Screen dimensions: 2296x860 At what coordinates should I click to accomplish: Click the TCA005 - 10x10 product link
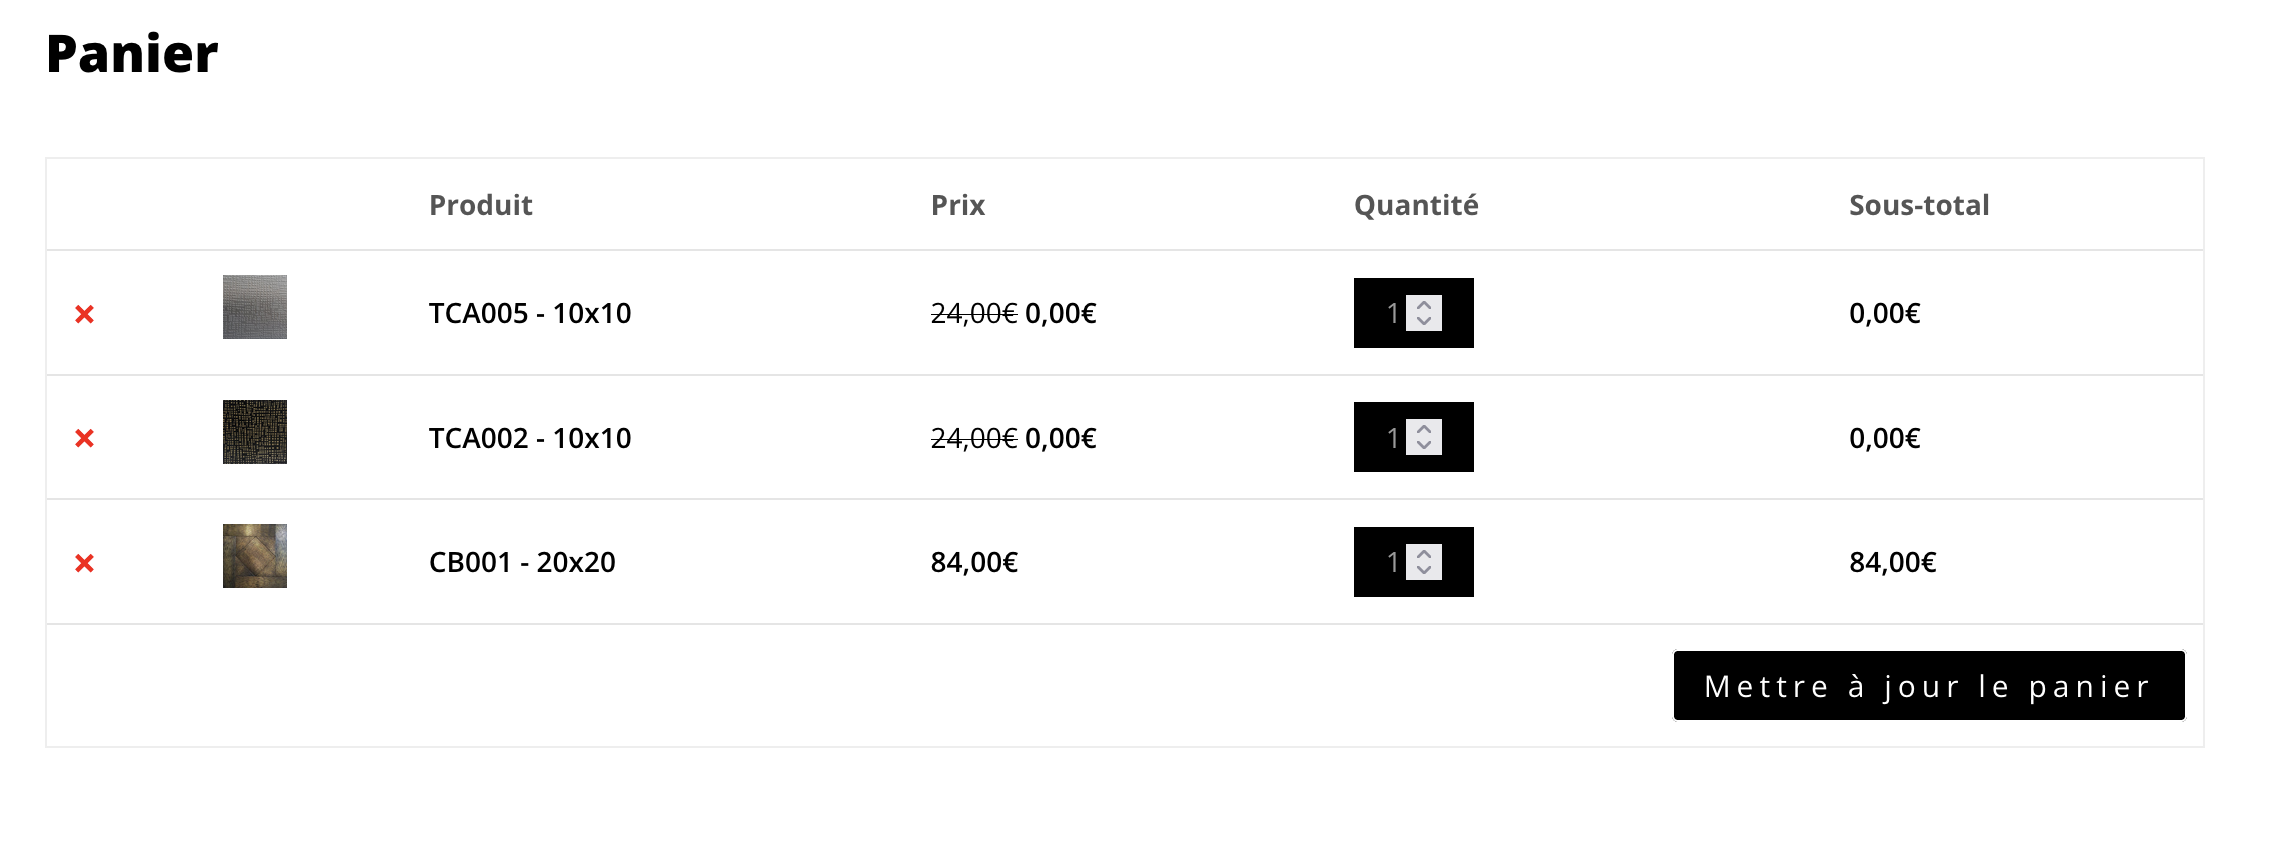click(x=530, y=313)
